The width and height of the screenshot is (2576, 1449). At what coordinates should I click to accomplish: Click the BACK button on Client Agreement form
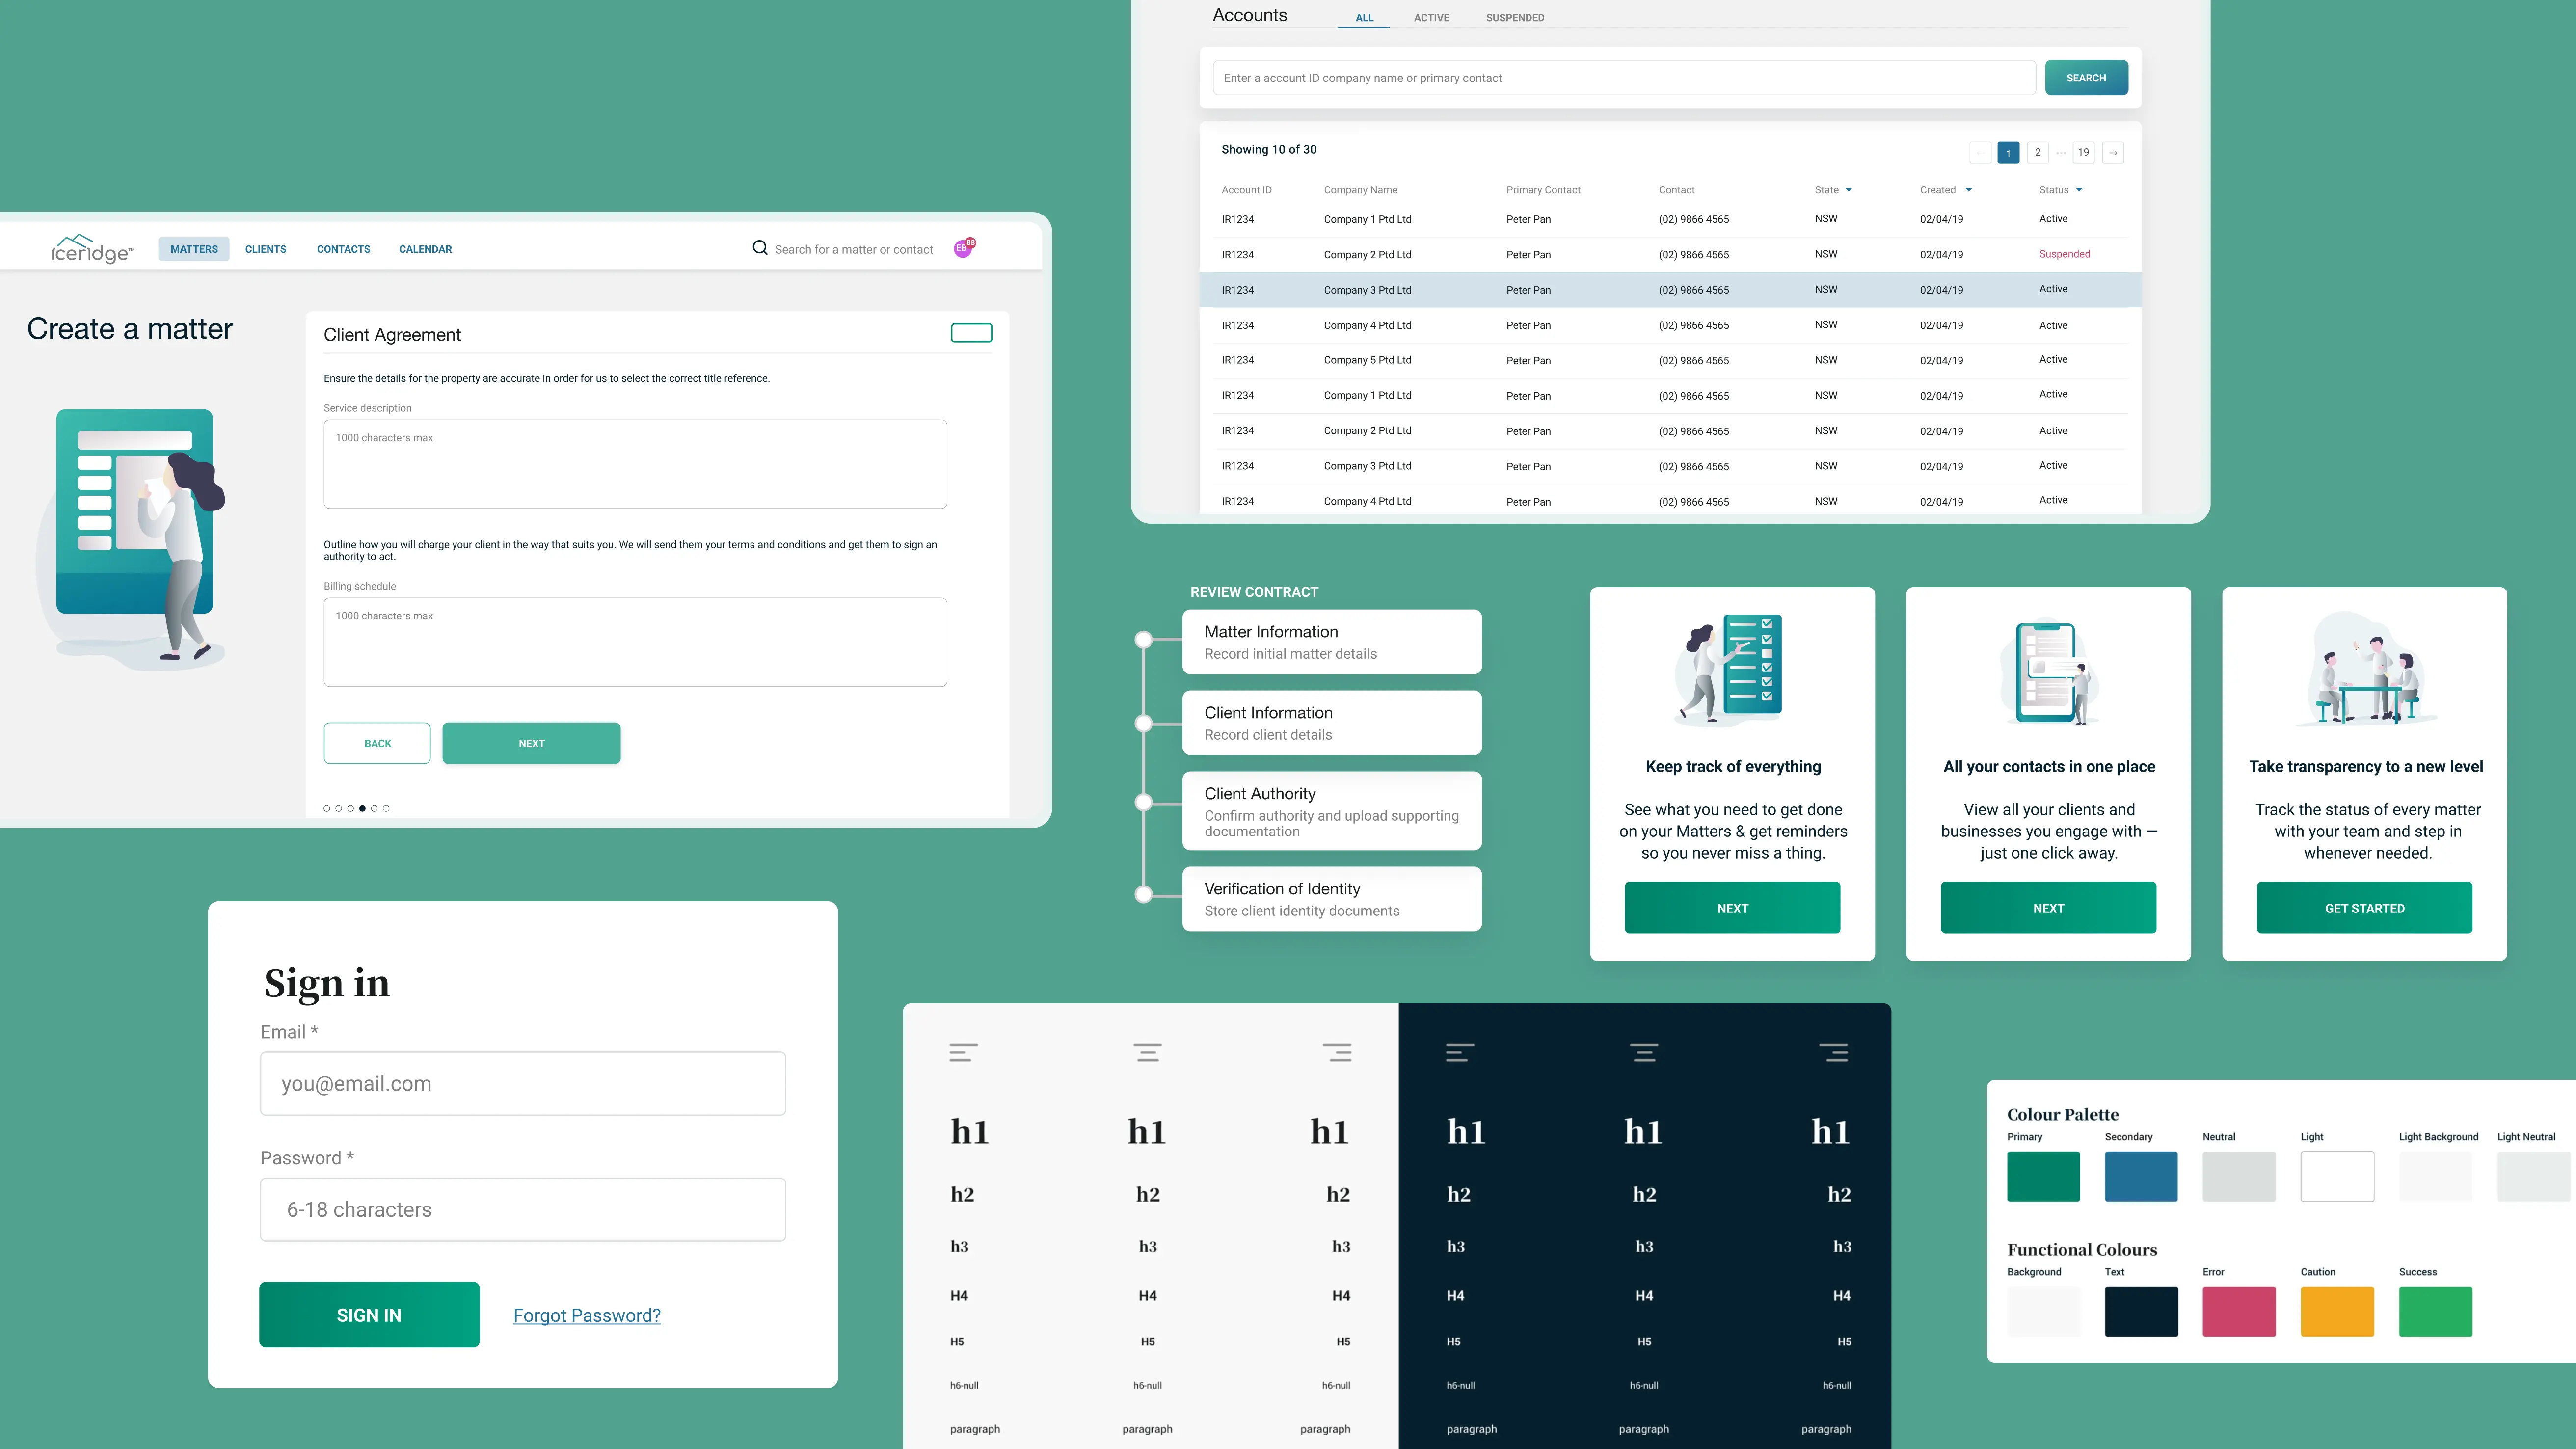coord(377,743)
